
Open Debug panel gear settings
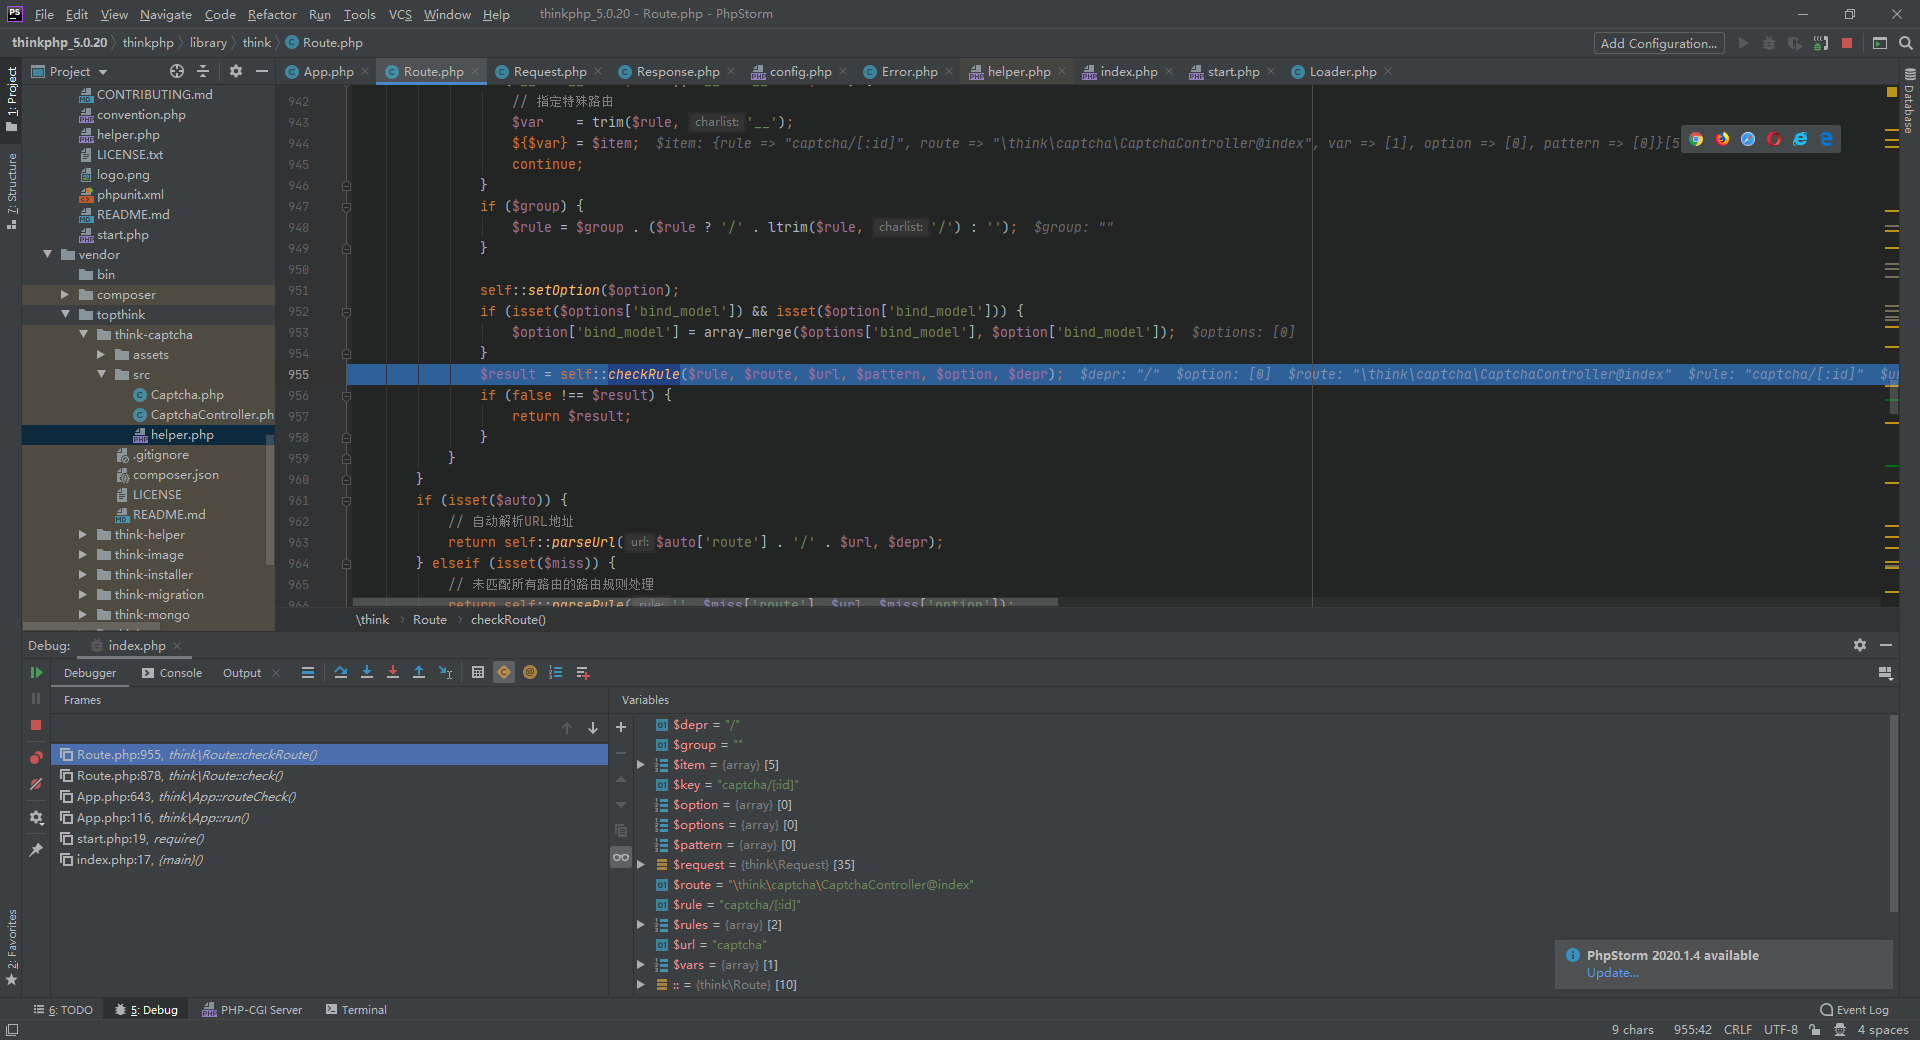(x=1860, y=645)
